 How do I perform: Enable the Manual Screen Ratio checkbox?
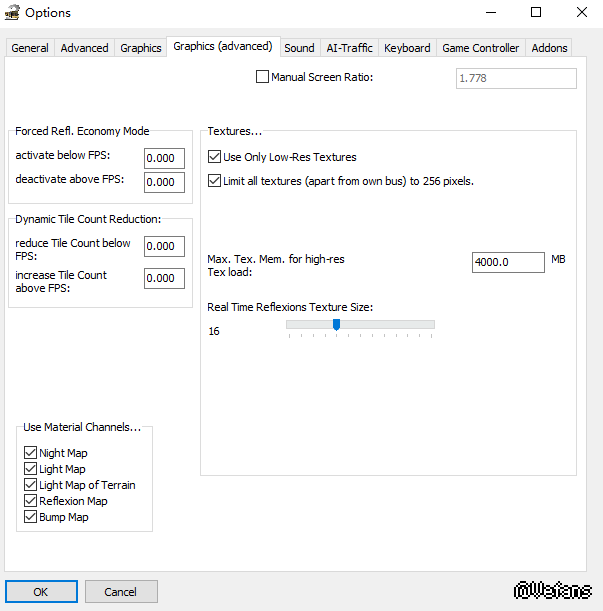[263, 77]
